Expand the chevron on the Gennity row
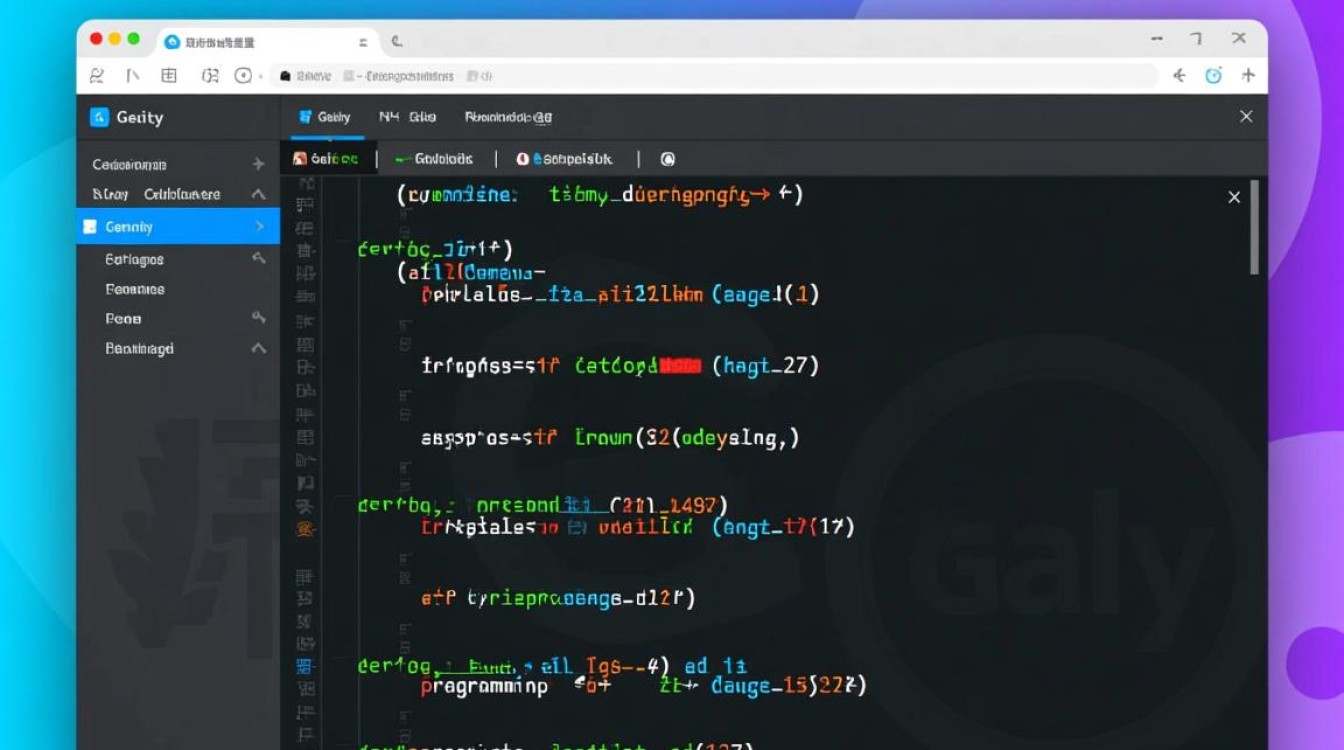This screenshot has height=750, width=1344. [260, 227]
